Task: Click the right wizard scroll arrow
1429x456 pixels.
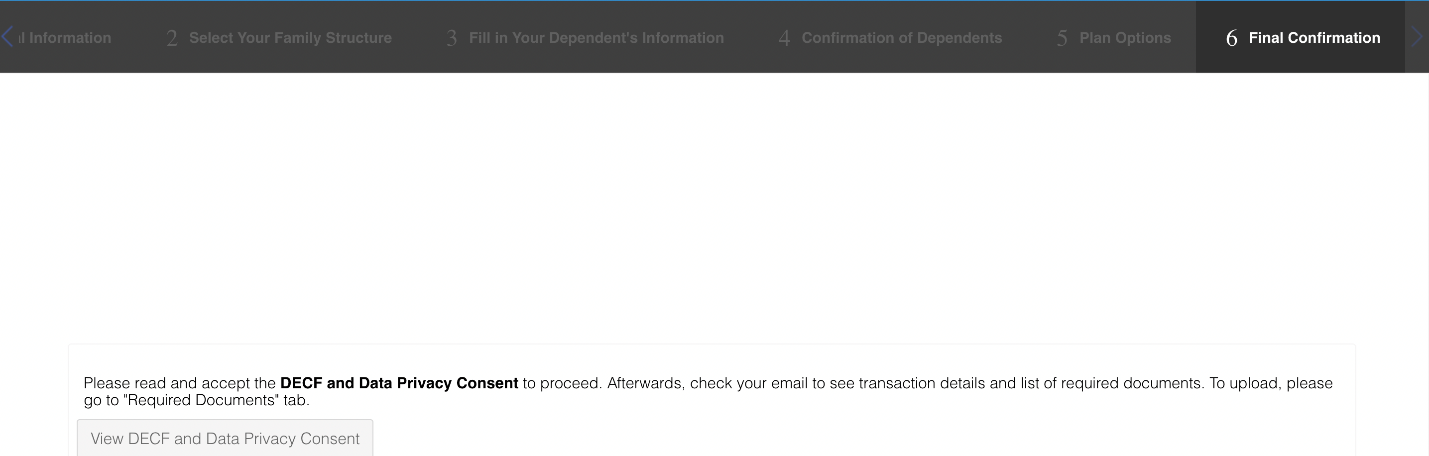Action: (1416, 37)
